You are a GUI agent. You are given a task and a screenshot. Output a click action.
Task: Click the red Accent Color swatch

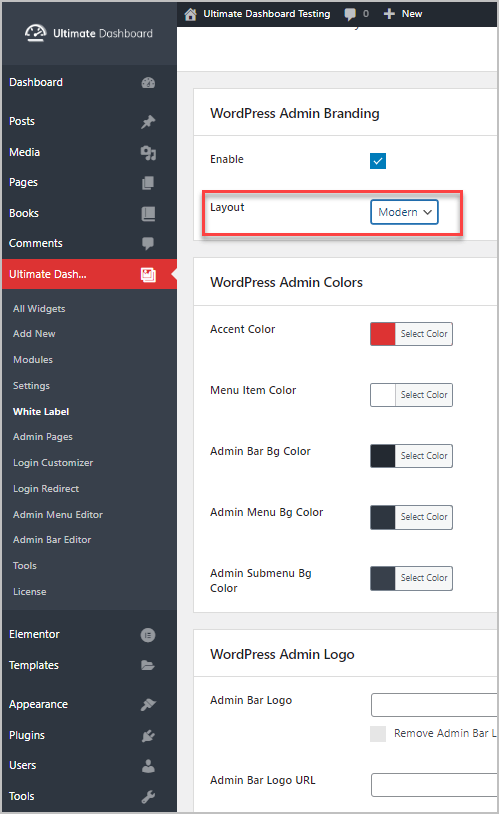pos(383,334)
